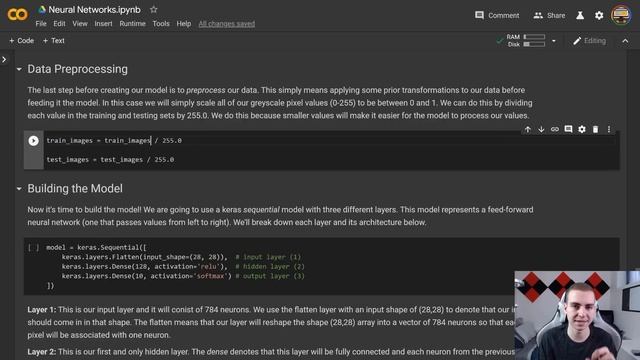
Task: Expand the left sidebar panel
Action: pyautogui.click(x=4, y=60)
